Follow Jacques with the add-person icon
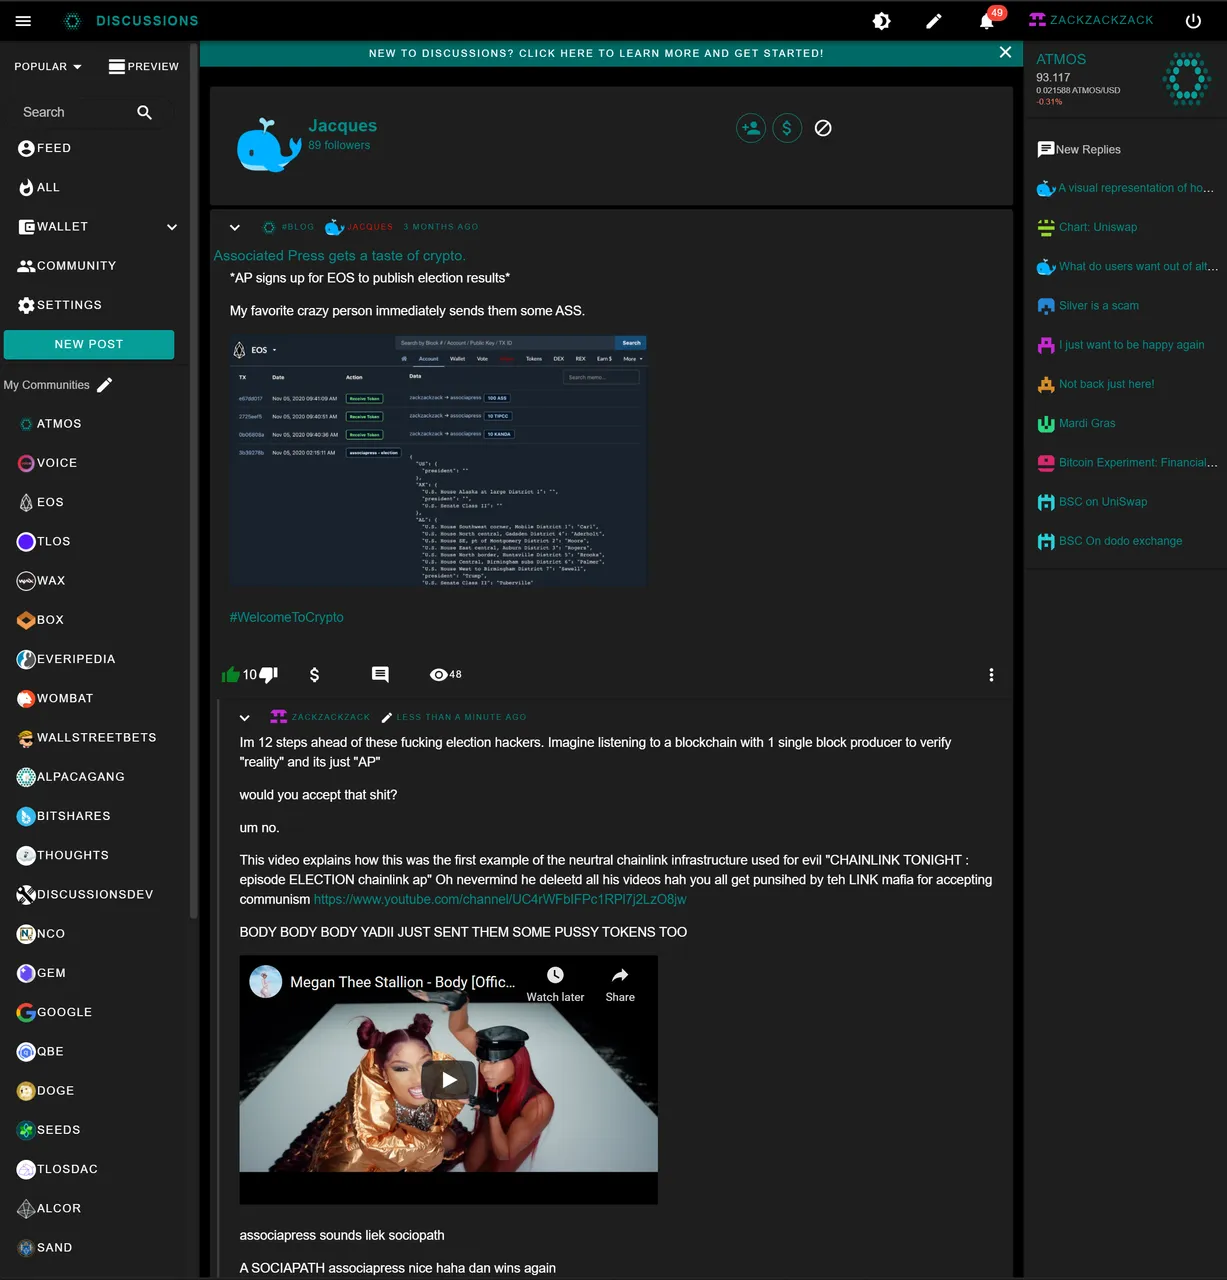 [751, 128]
